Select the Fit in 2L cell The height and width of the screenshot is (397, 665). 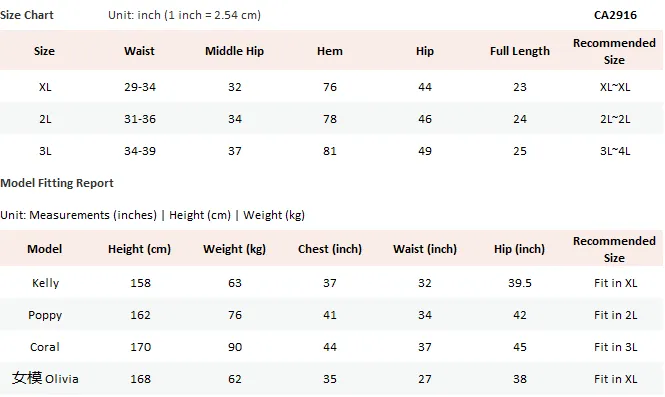click(615, 315)
